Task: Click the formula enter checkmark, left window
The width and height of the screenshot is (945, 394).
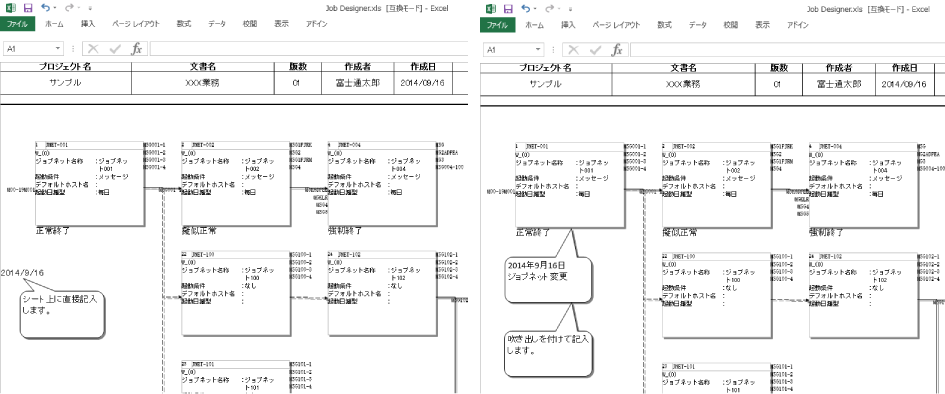Action: pos(115,49)
